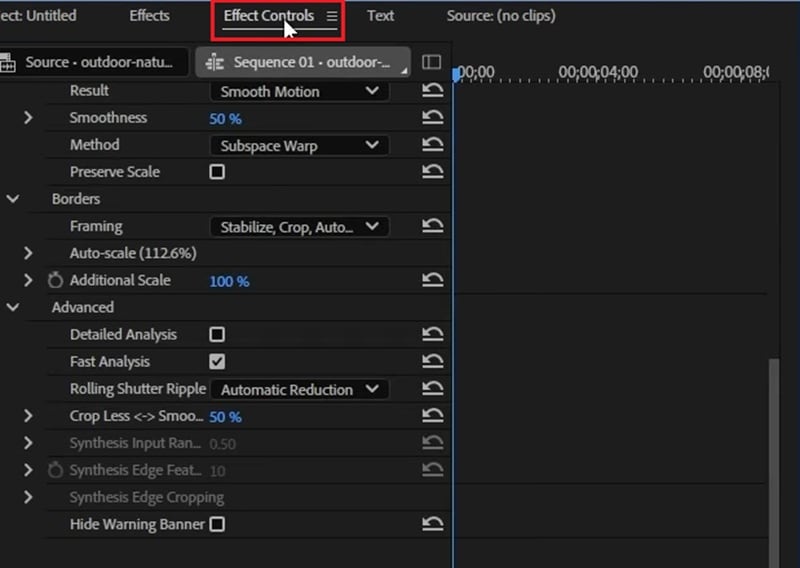The image size is (800, 568).
Task: Switch to the Text tab
Action: tap(380, 16)
